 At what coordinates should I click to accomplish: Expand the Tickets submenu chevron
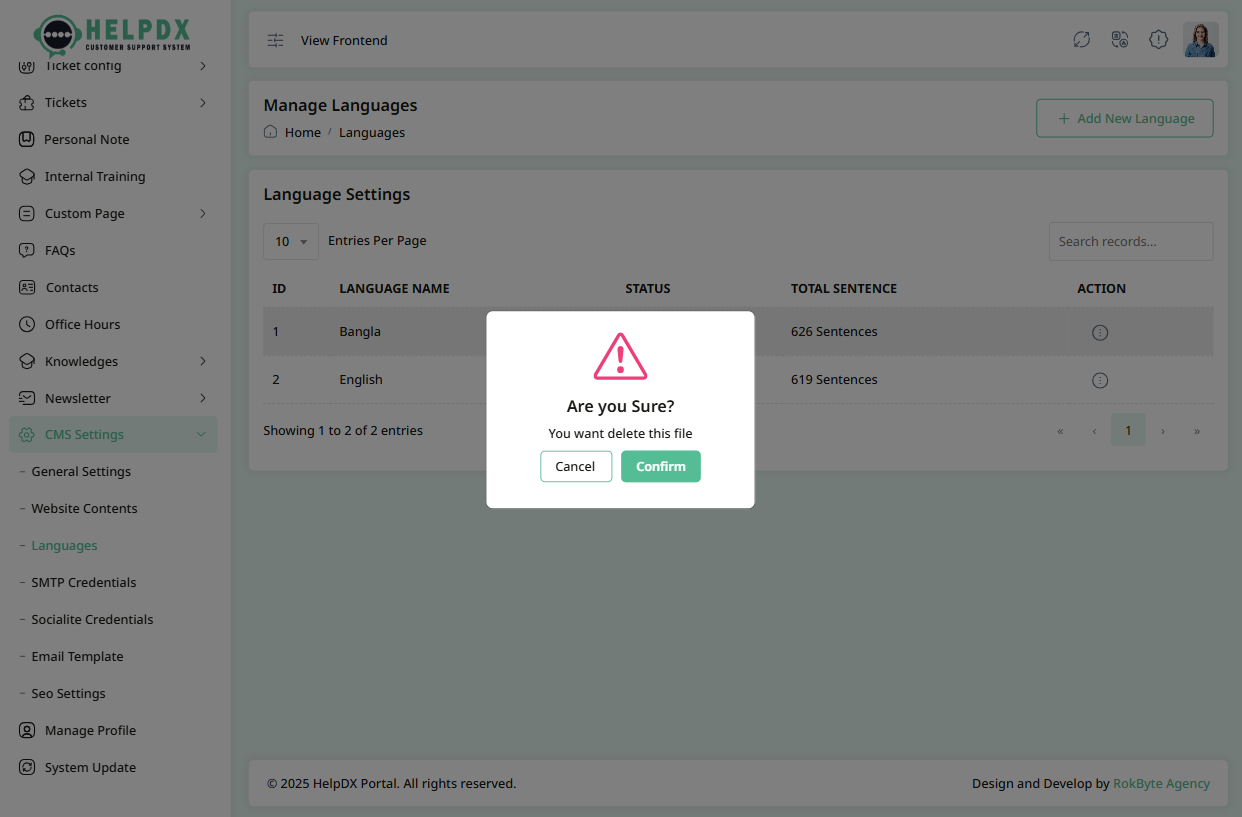click(x=202, y=102)
